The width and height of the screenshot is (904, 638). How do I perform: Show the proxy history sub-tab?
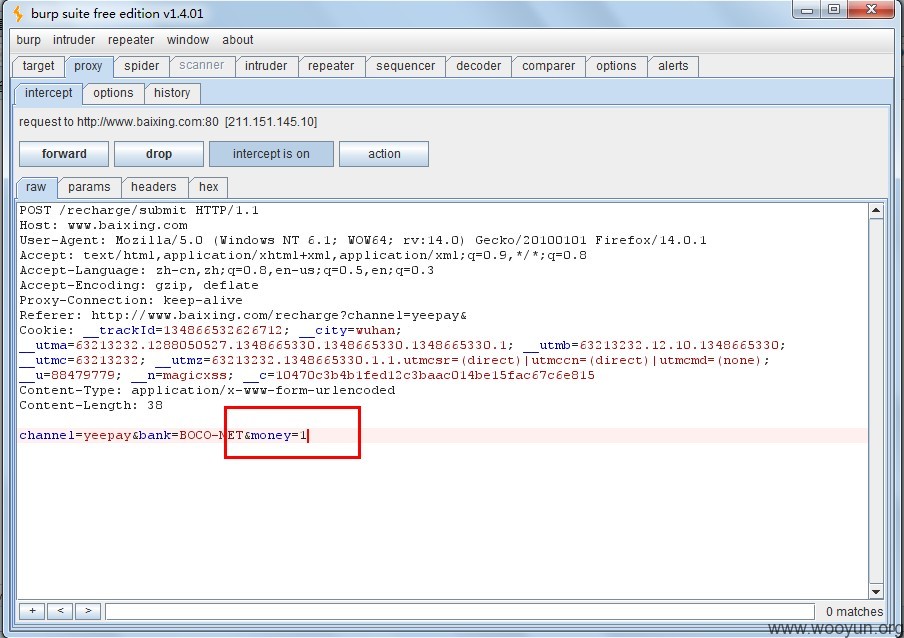click(x=172, y=93)
